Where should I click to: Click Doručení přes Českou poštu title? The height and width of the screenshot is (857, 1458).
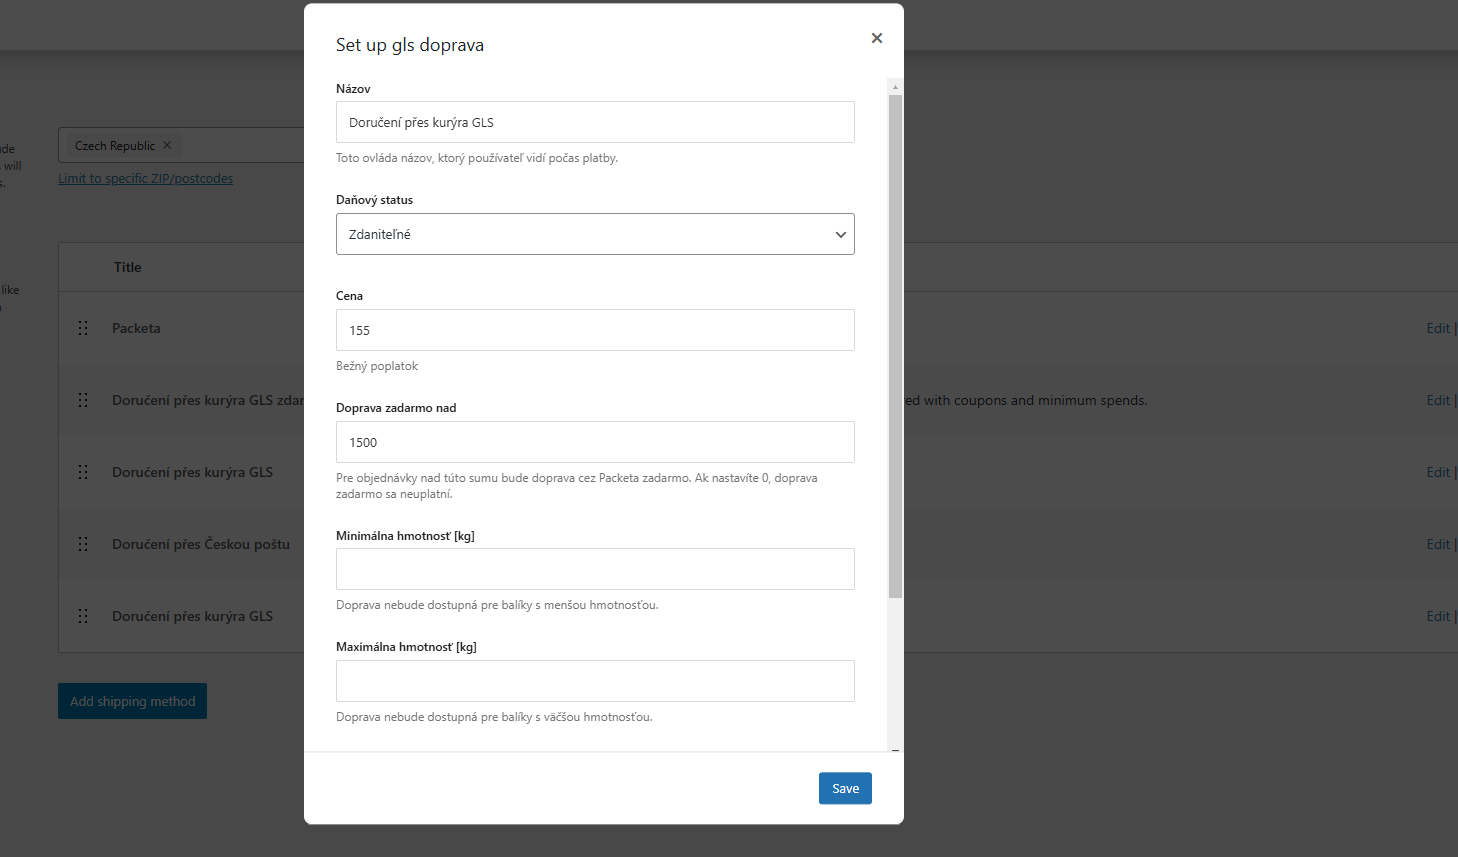pyautogui.click(x=201, y=544)
